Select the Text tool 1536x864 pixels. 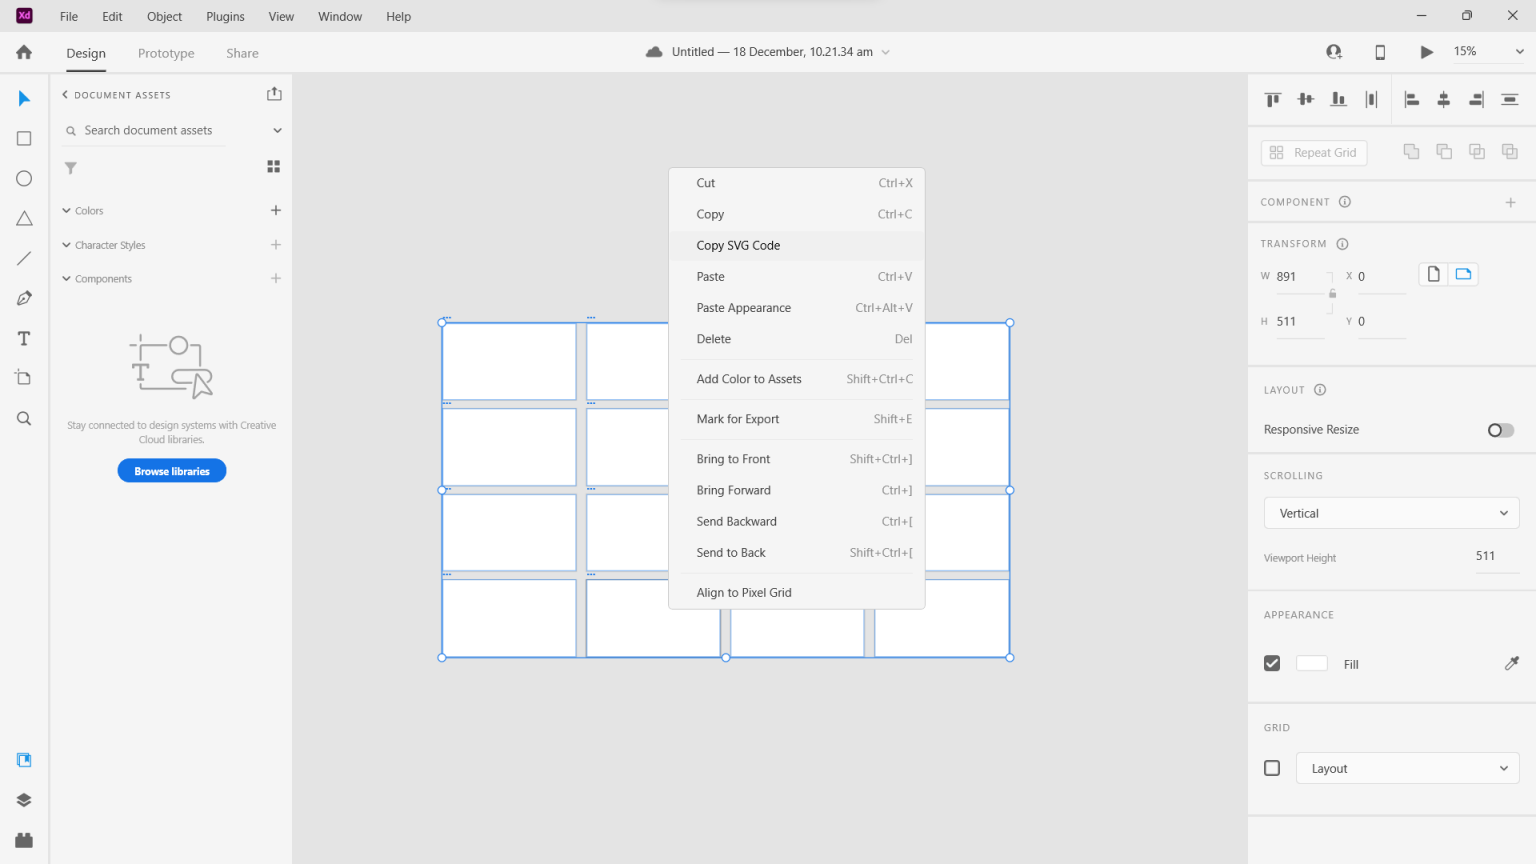[x=23, y=338]
